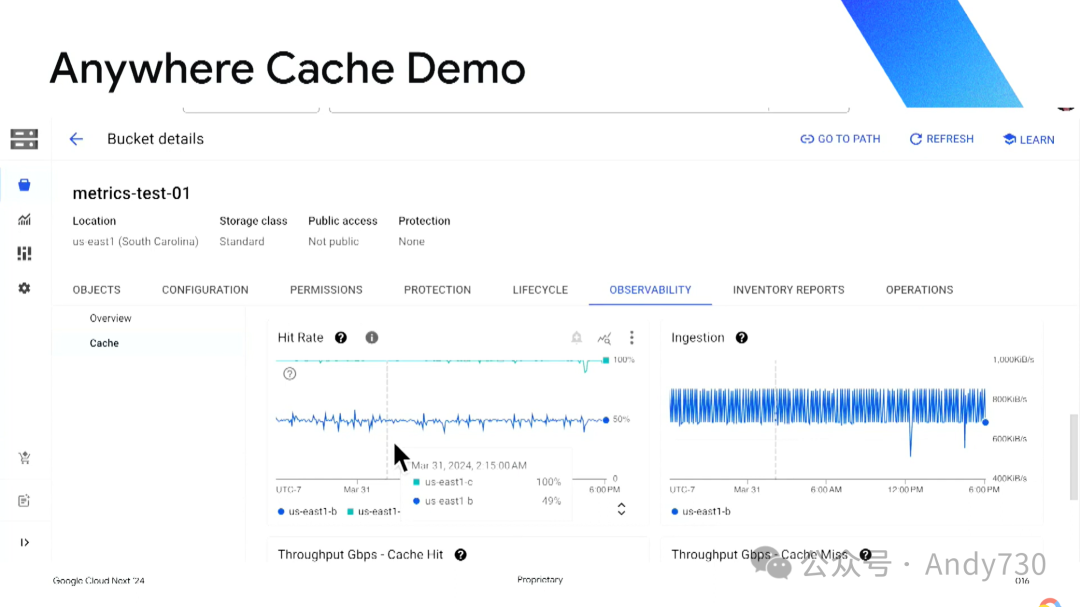Switch to OBJECTS tab
The width and height of the screenshot is (1080, 607).
[x=96, y=290]
